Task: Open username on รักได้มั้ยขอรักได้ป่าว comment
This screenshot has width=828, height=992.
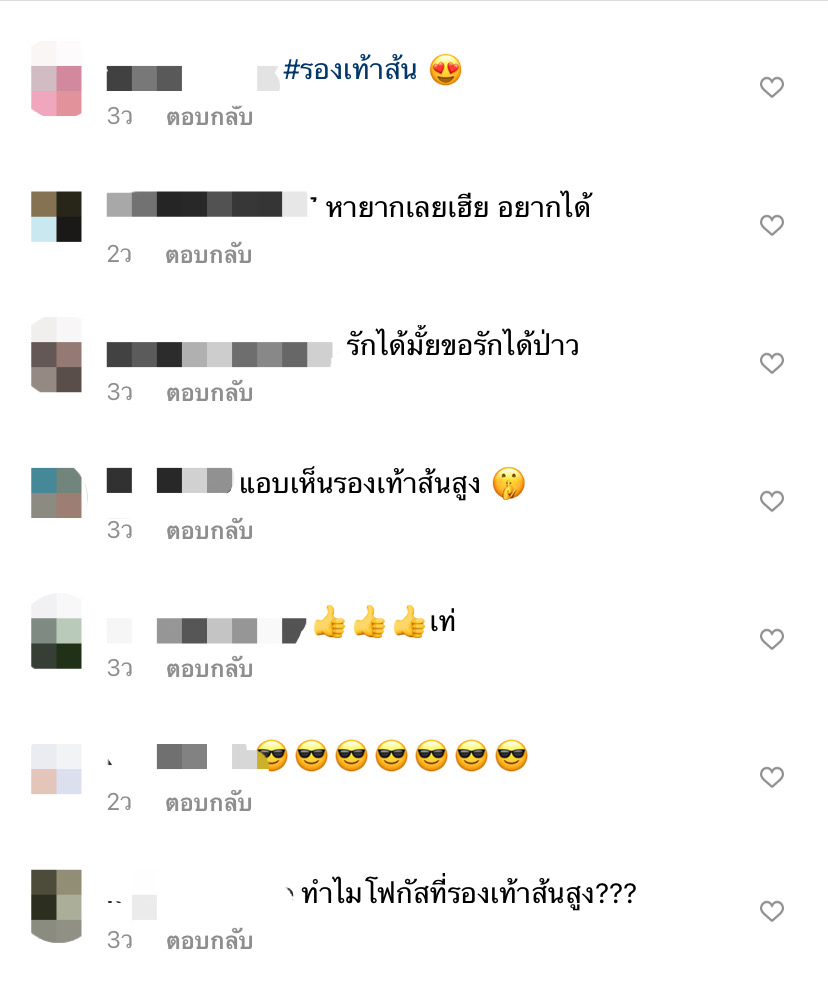Action: [x=219, y=354]
